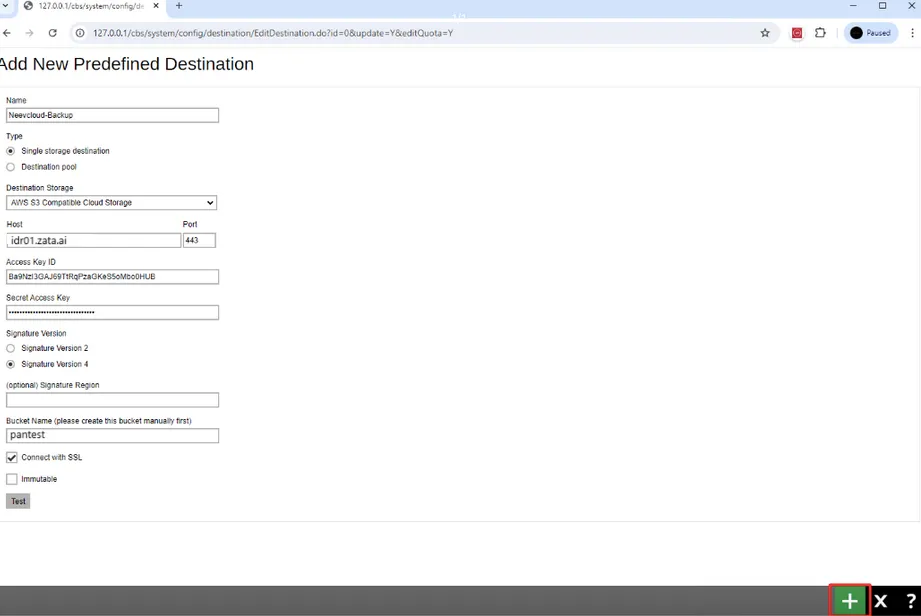The width and height of the screenshot is (921, 616).
Task: Select Destination pool option
Action: [x=11, y=167]
